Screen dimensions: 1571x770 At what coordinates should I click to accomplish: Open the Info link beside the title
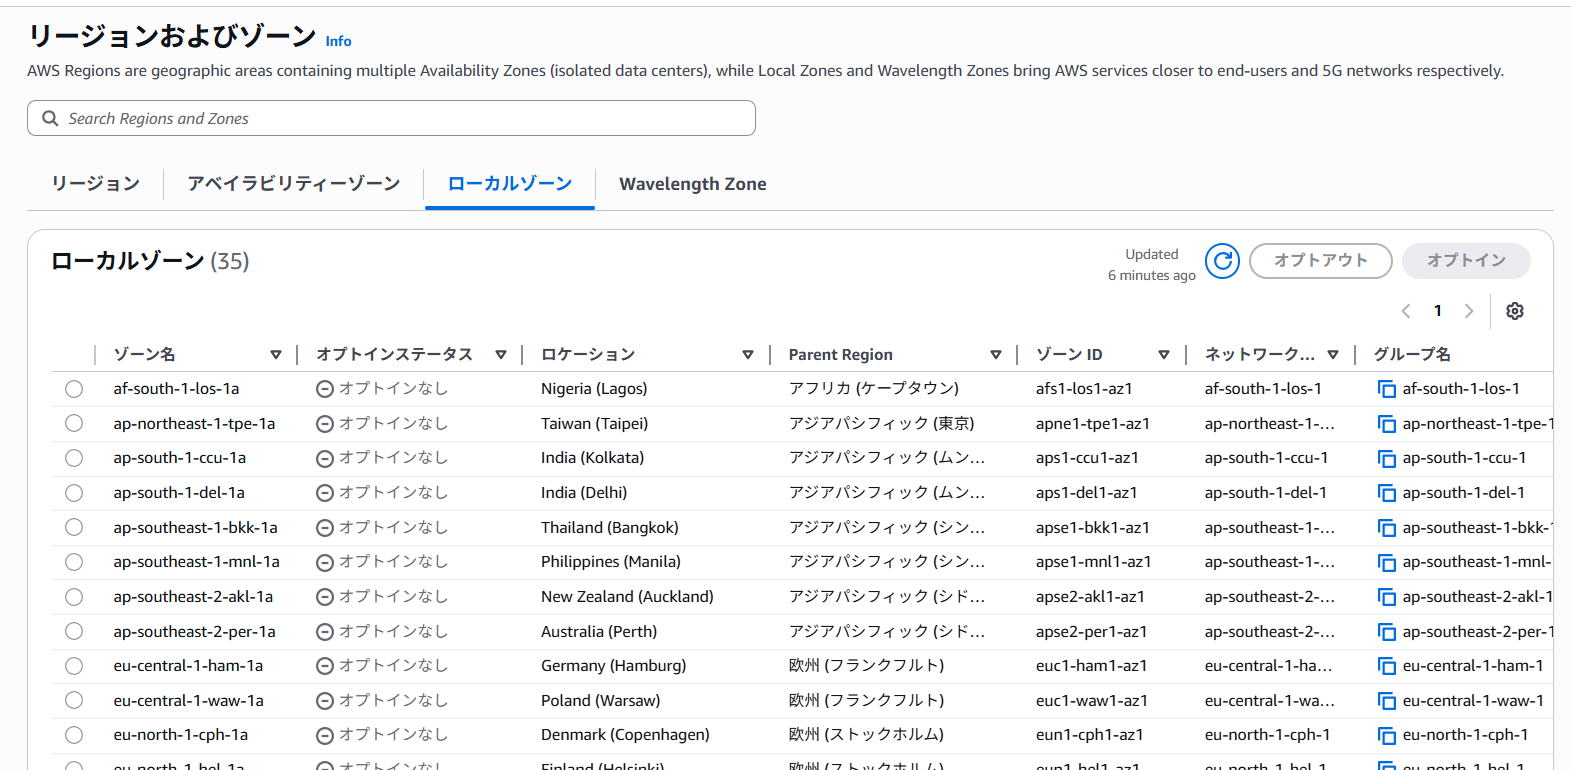point(338,42)
